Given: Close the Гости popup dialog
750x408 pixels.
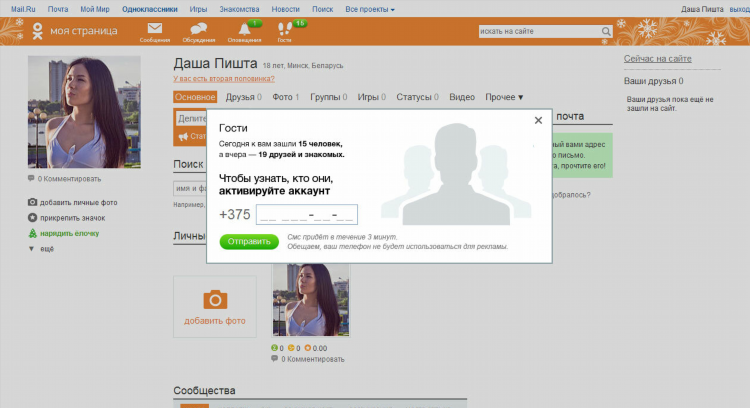Looking at the screenshot, I should tap(538, 121).
